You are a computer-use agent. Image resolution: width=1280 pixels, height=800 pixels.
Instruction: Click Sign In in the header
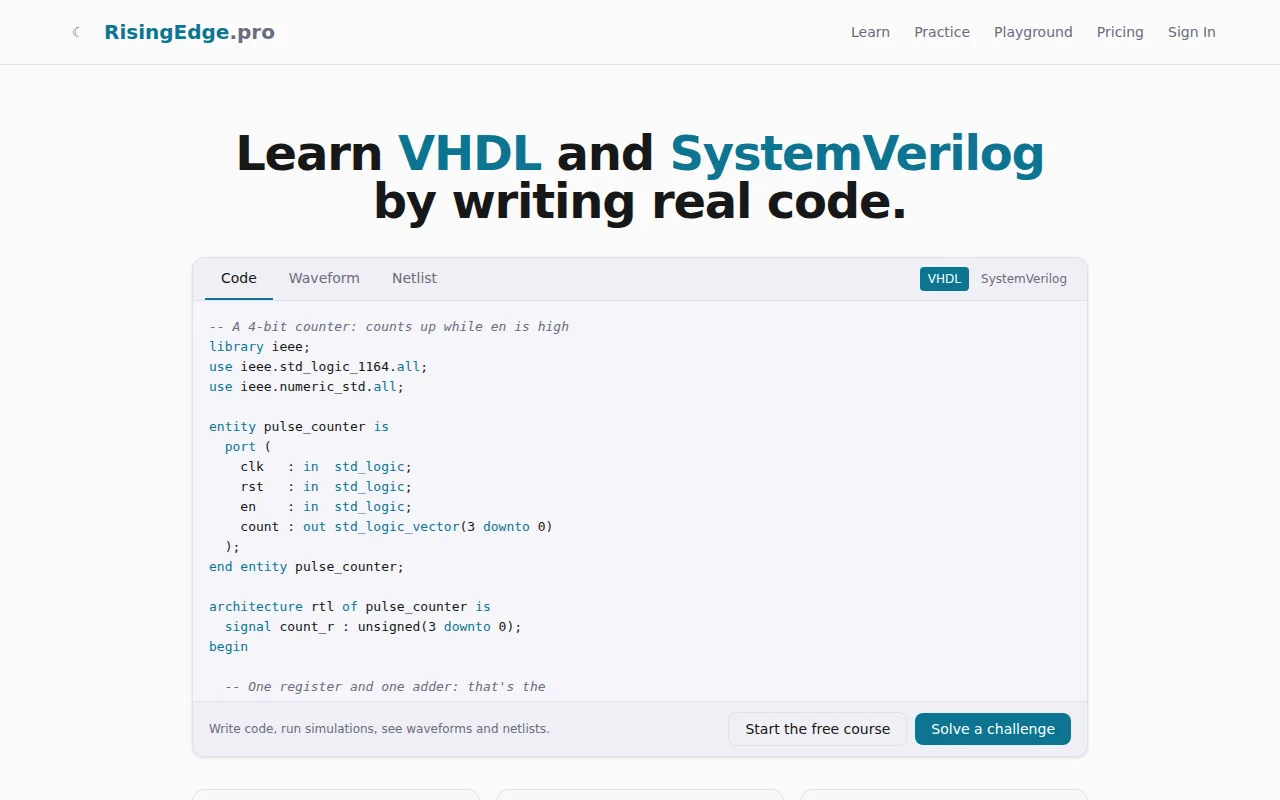tap(1192, 32)
